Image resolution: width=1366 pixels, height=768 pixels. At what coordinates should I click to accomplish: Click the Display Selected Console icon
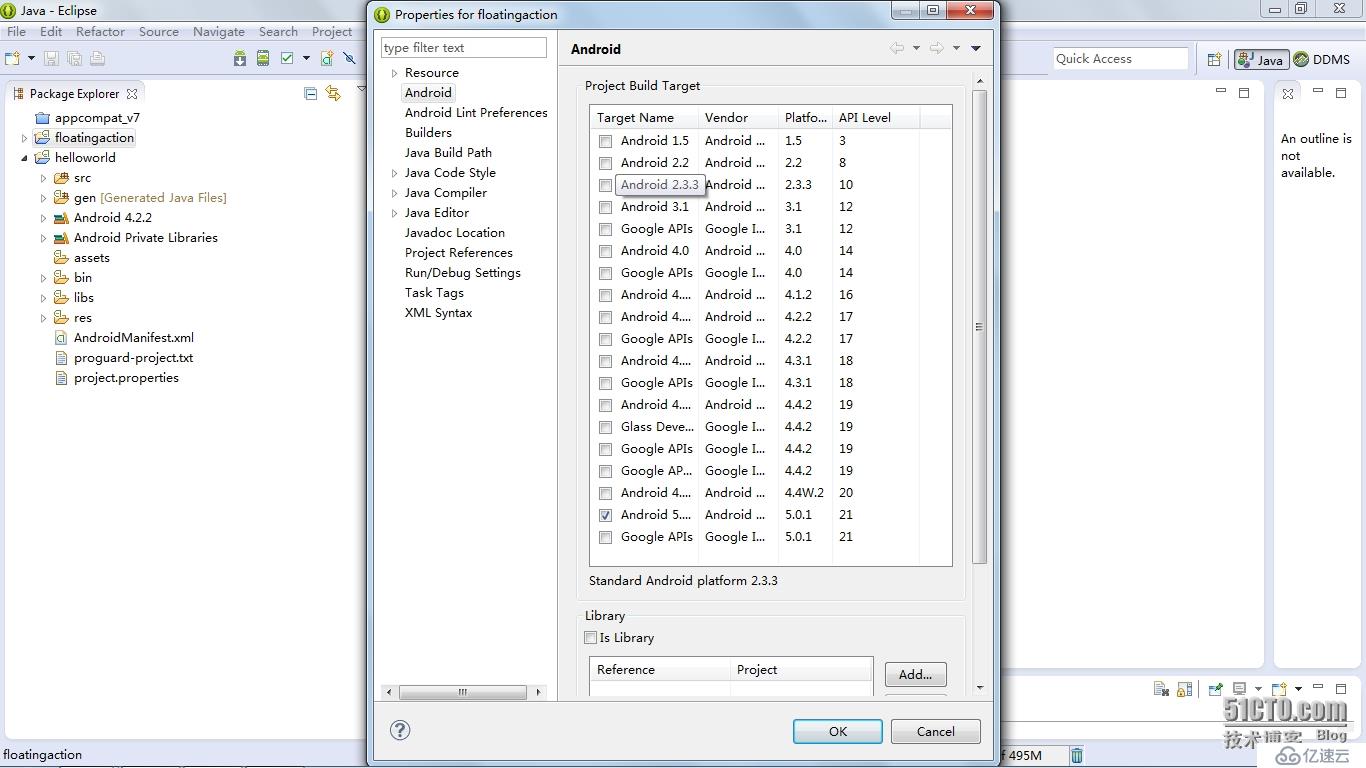click(x=1239, y=689)
